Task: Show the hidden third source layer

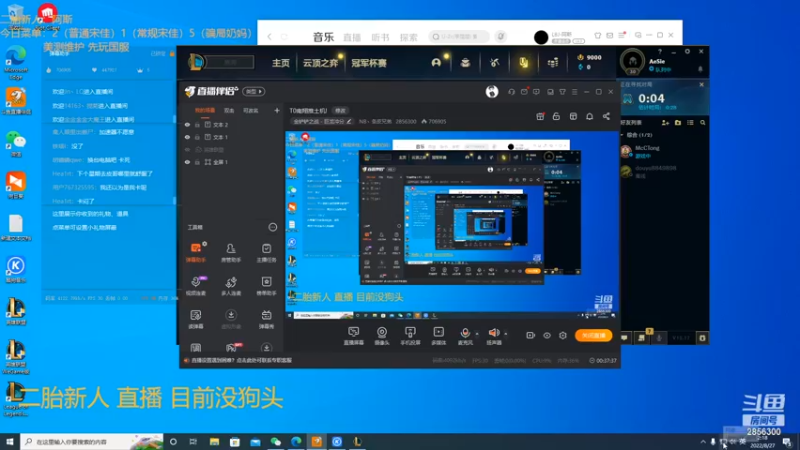Action: [x=187, y=149]
